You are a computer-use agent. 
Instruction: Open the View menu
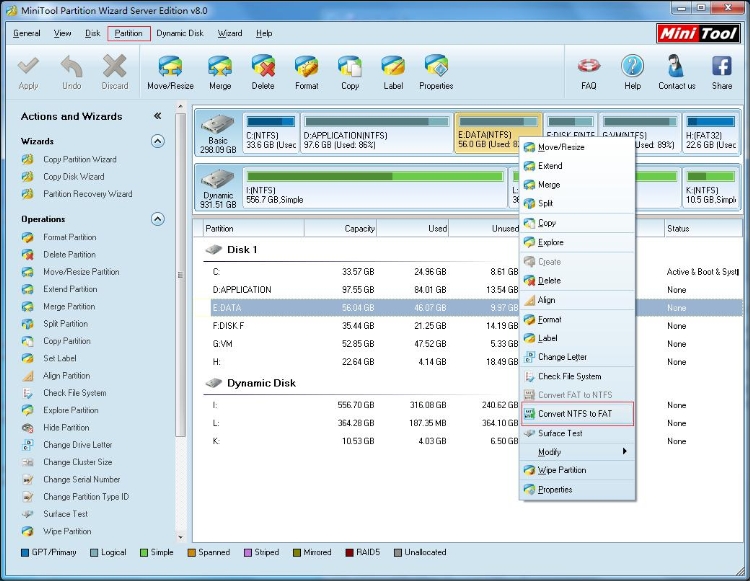[x=62, y=33]
